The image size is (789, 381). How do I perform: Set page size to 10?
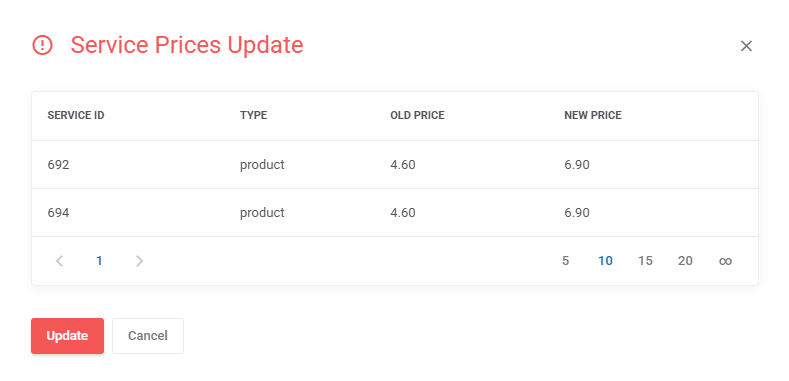pyautogui.click(x=605, y=261)
